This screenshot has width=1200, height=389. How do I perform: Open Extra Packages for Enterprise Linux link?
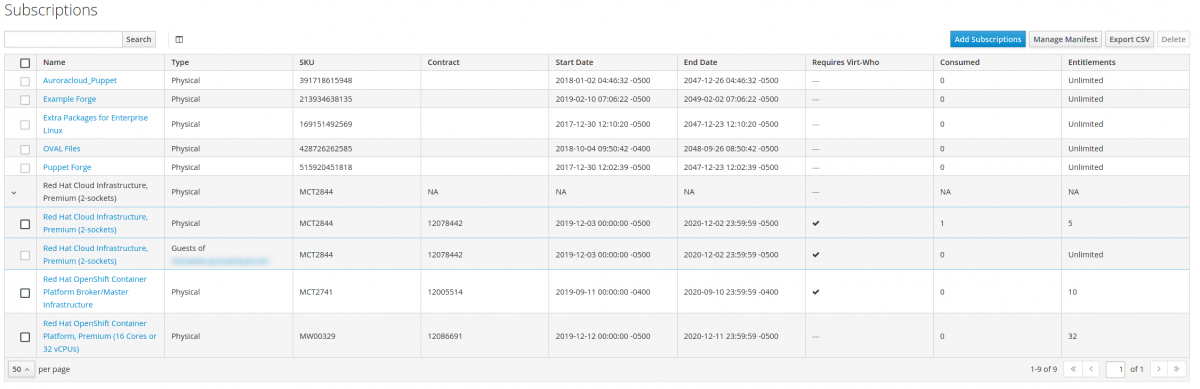[x=95, y=124]
